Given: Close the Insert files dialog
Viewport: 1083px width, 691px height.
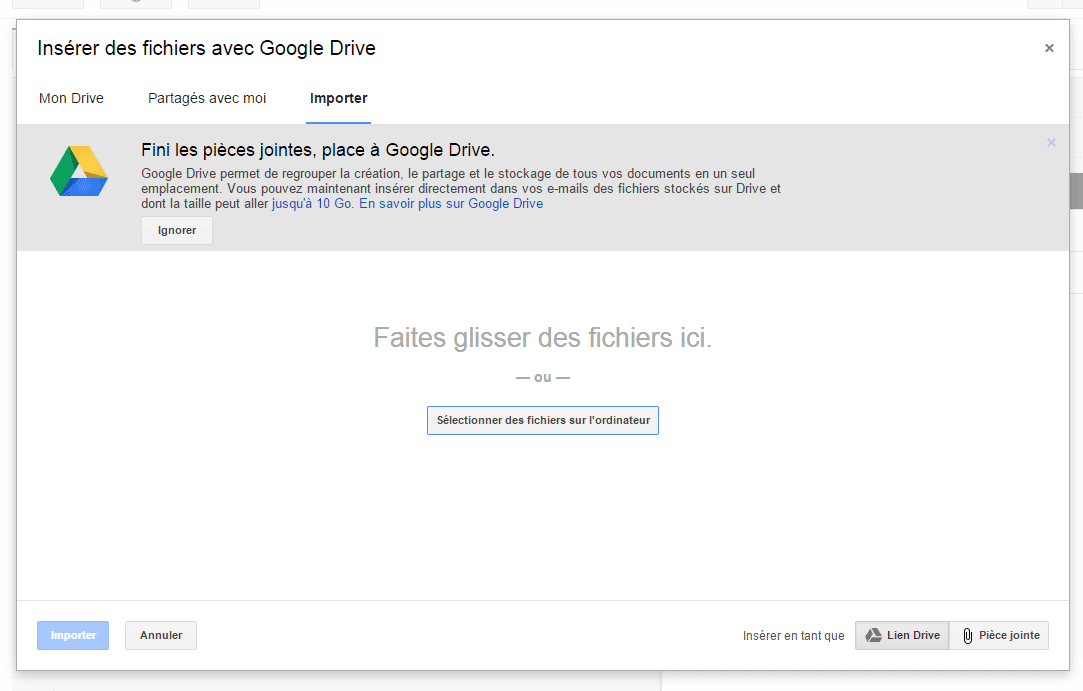Looking at the screenshot, I should (1049, 48).
